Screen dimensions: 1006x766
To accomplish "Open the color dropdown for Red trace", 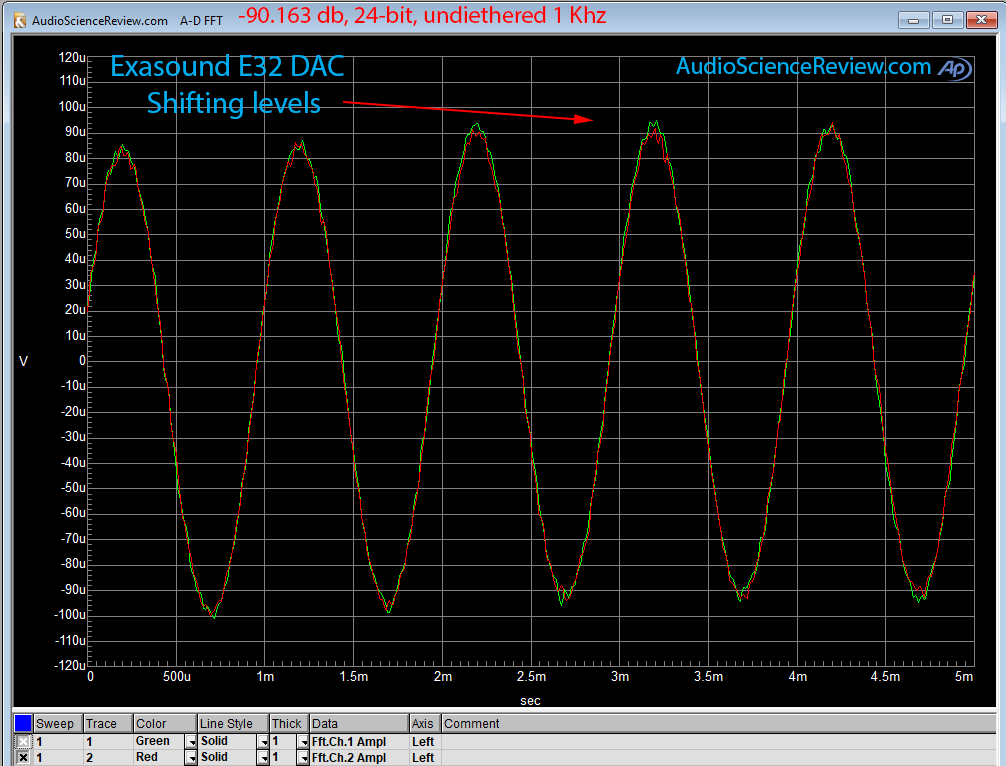I will coord(191,758).
